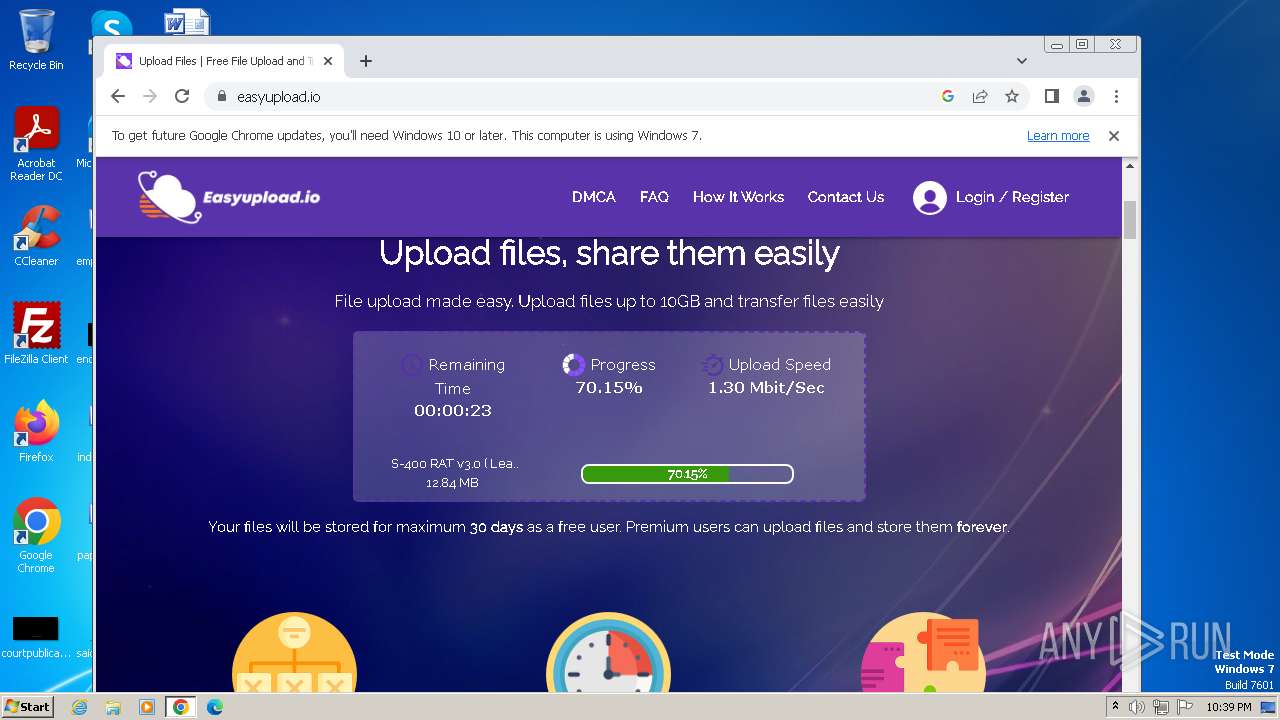This screenshot has width=1280, height=720.
Task: Click the page's vertical scrollbar thumb
Action: tap(1130, 221)
